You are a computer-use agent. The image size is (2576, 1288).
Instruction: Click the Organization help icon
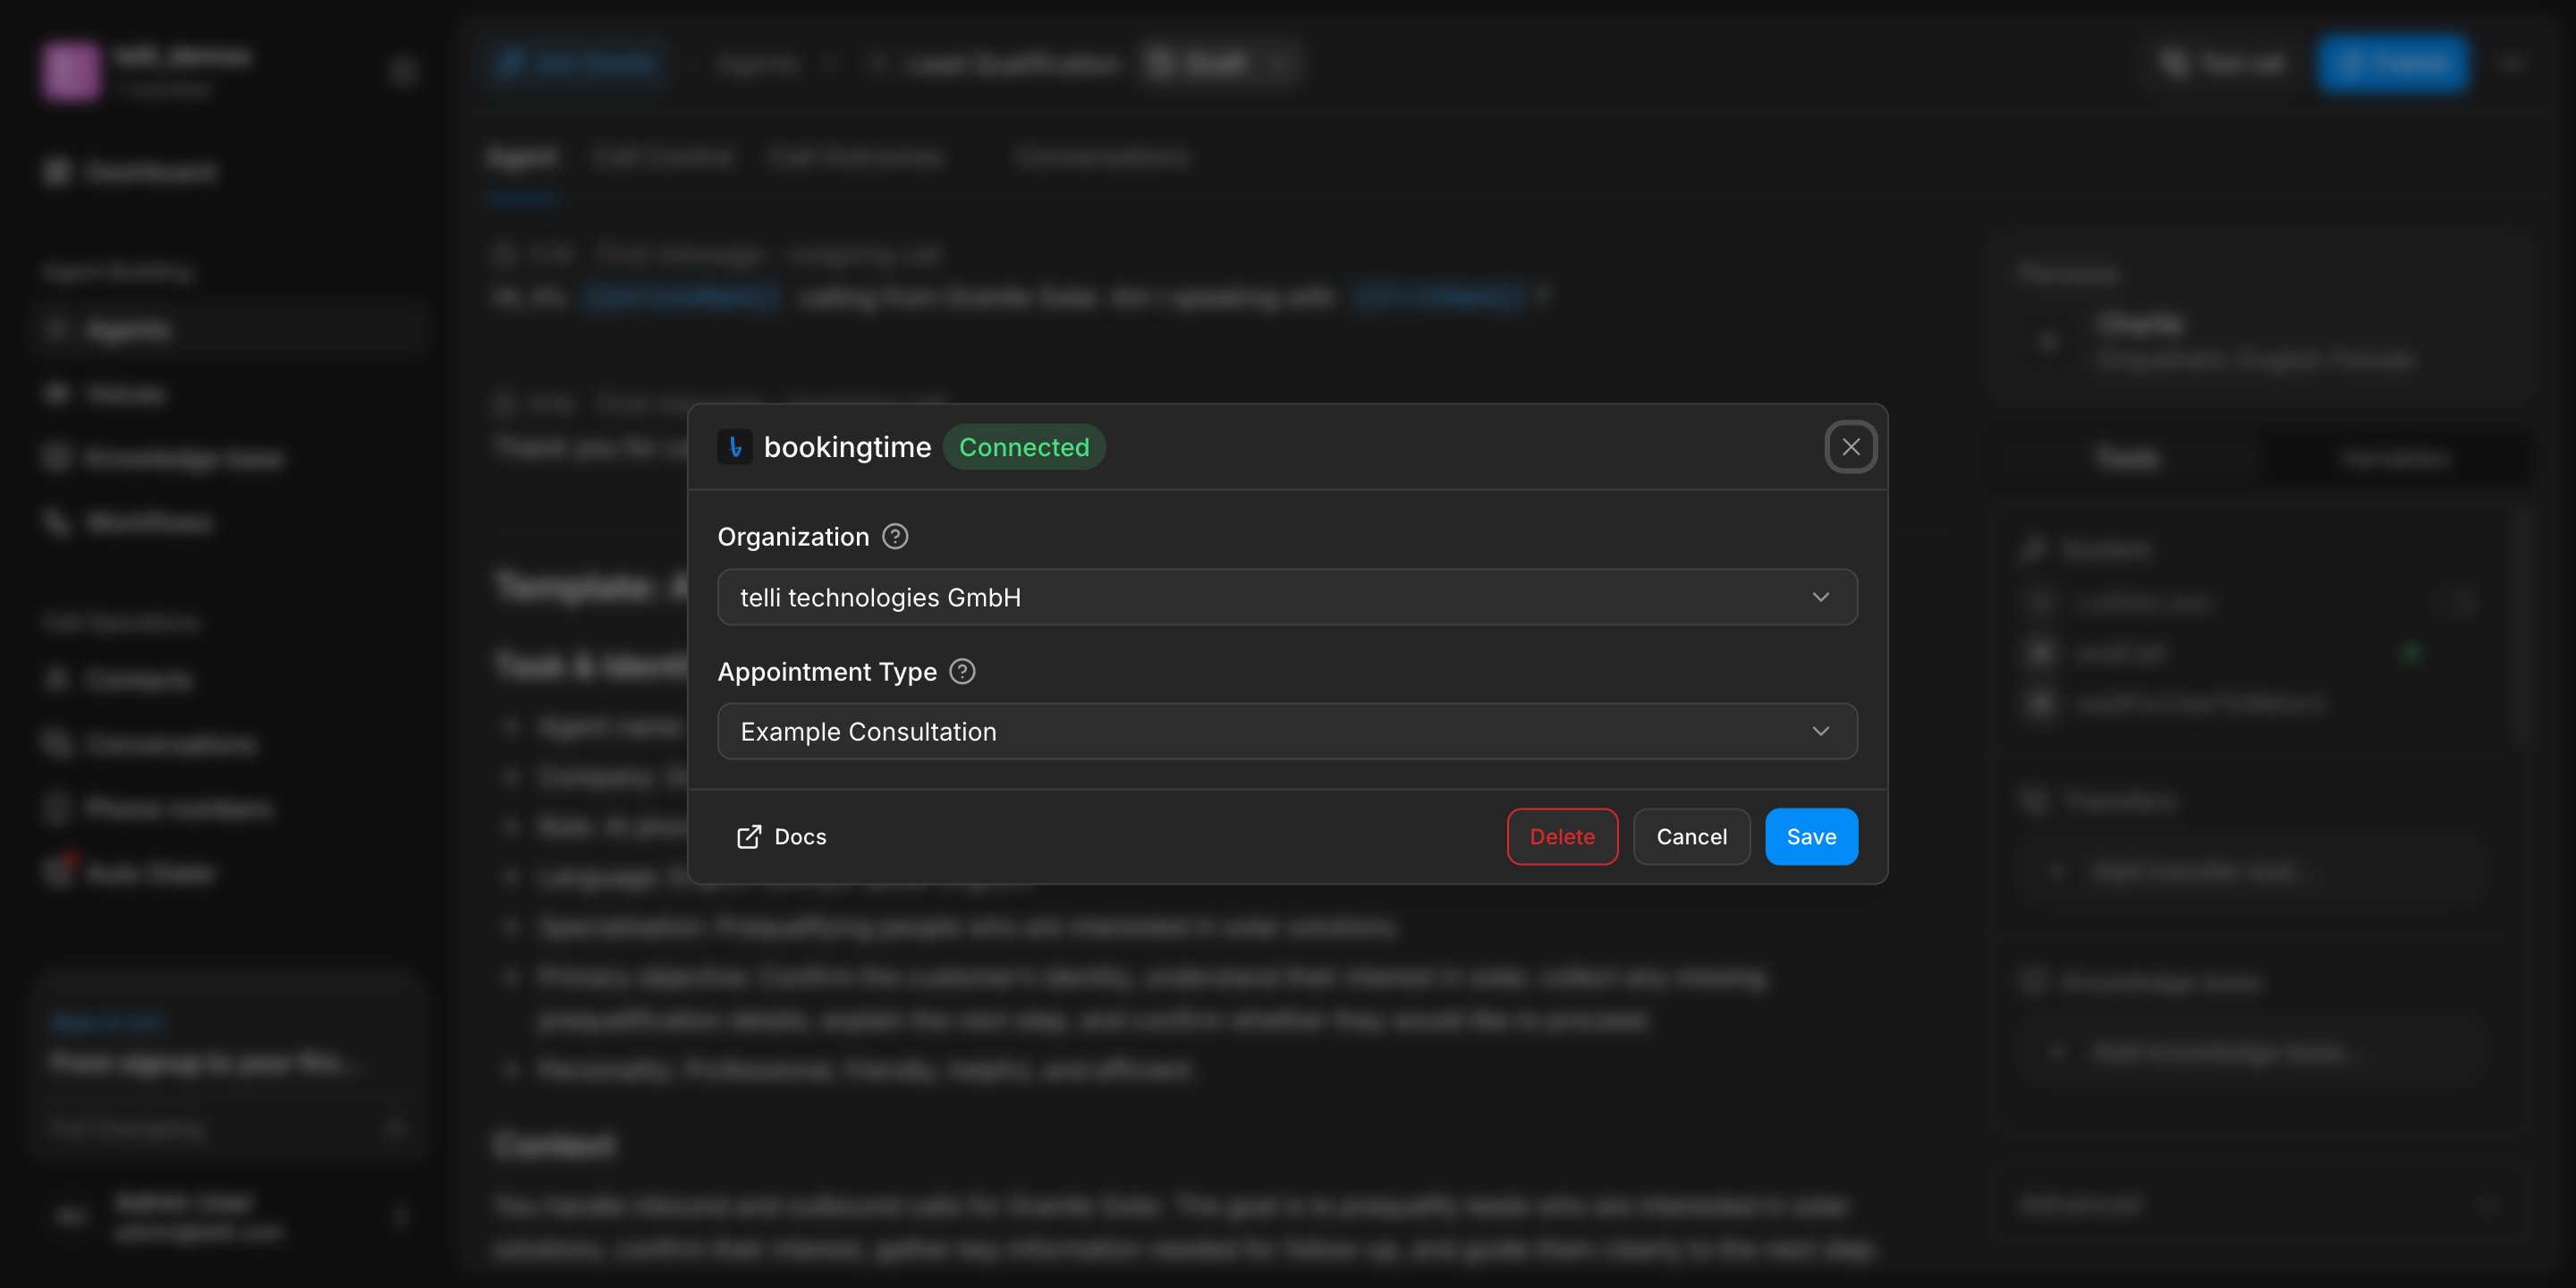895,537
